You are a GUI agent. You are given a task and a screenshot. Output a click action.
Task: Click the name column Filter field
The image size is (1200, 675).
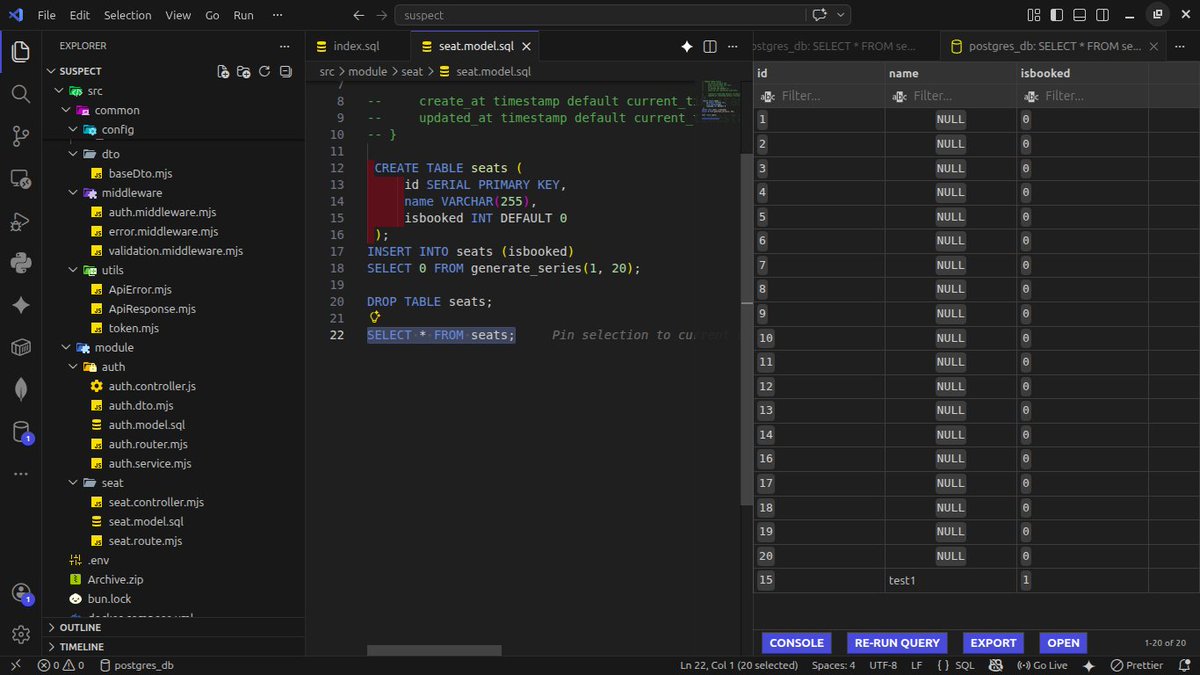(x=951, y=96)
